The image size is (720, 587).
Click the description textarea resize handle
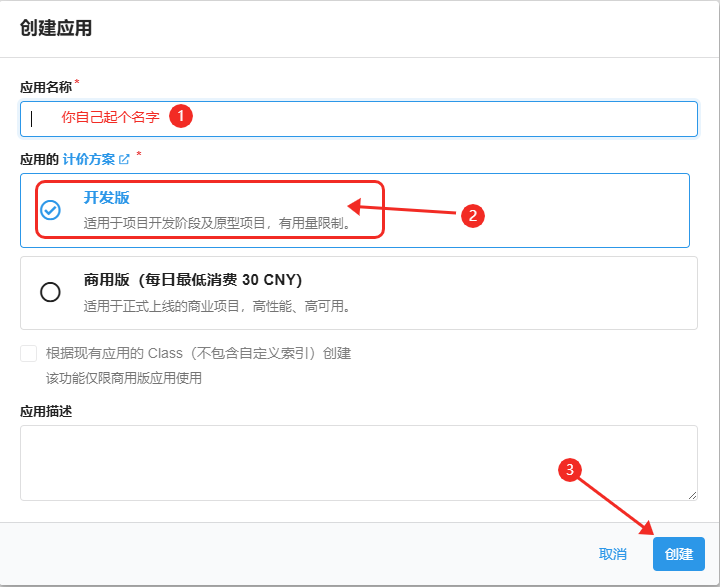point(691,494)
